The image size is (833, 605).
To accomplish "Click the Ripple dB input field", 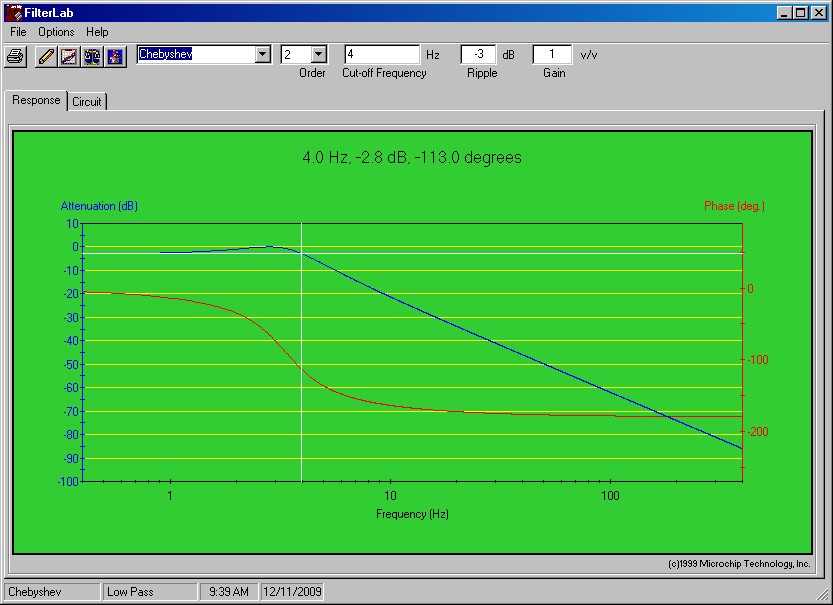I will click(x=478, y=54).
